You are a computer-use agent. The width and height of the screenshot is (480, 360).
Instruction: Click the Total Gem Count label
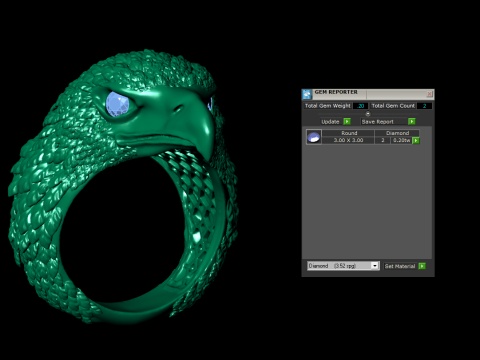(x=393, y=106)
